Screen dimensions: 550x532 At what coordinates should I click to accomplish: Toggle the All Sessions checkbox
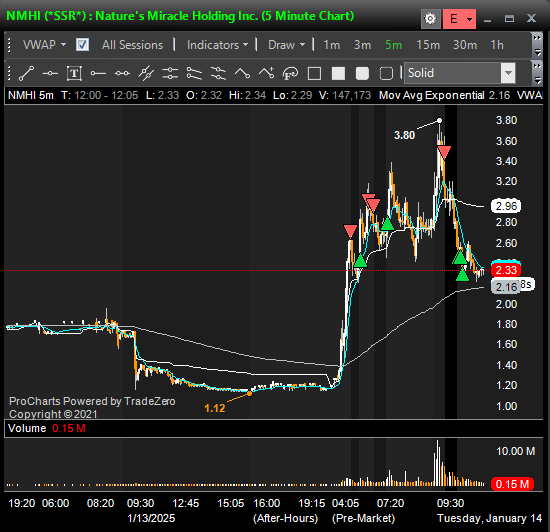coord(82,45)
